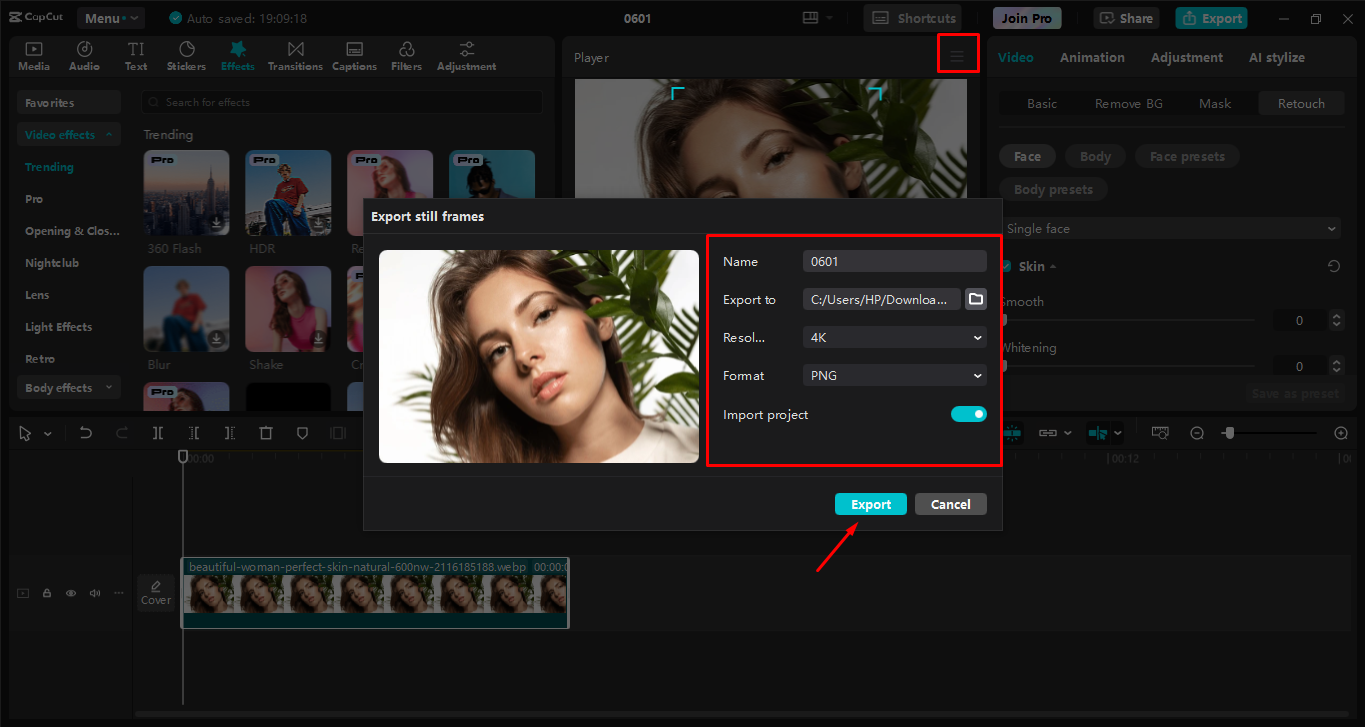Click the Export button in dialog
This screenshot has height=727, width=1365.
pyautogui.click(x=870, y=504)
